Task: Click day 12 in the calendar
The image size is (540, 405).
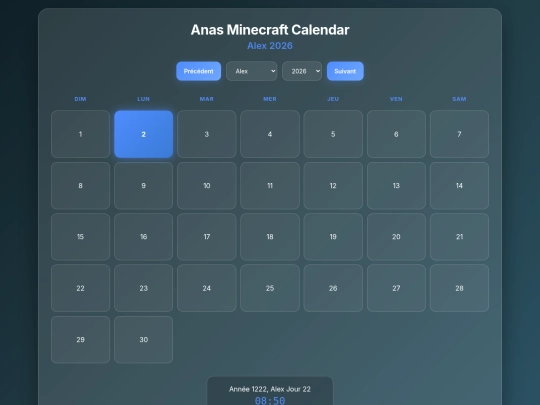Action: click(333, 186)
